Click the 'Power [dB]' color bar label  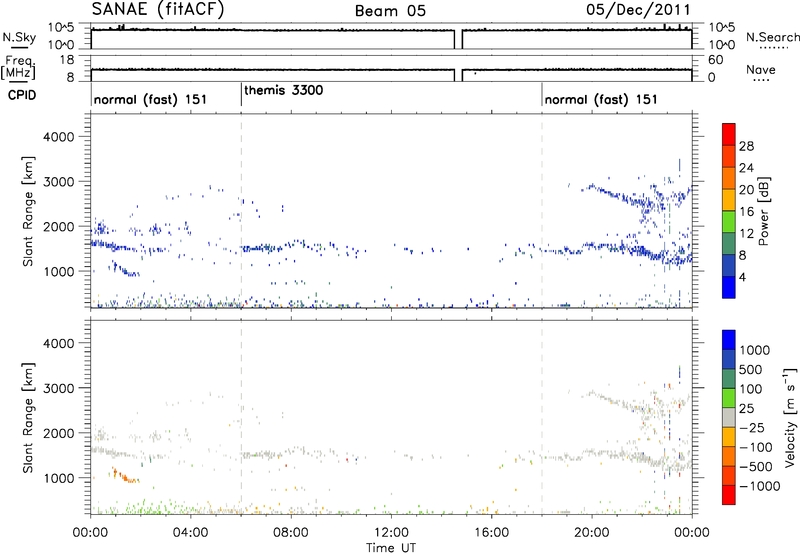point(763,211)
